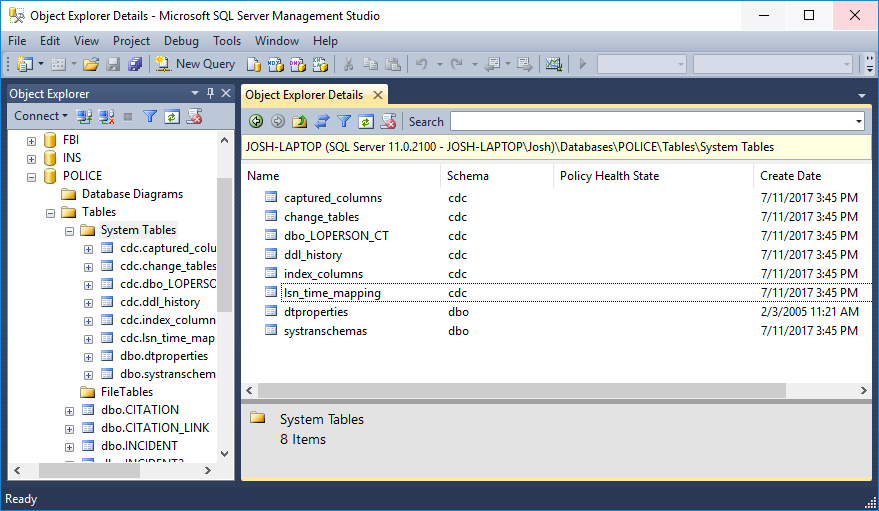The image size is (879, 511).
Task: Close the Object Explorer panel
Action: coord(226,93)
